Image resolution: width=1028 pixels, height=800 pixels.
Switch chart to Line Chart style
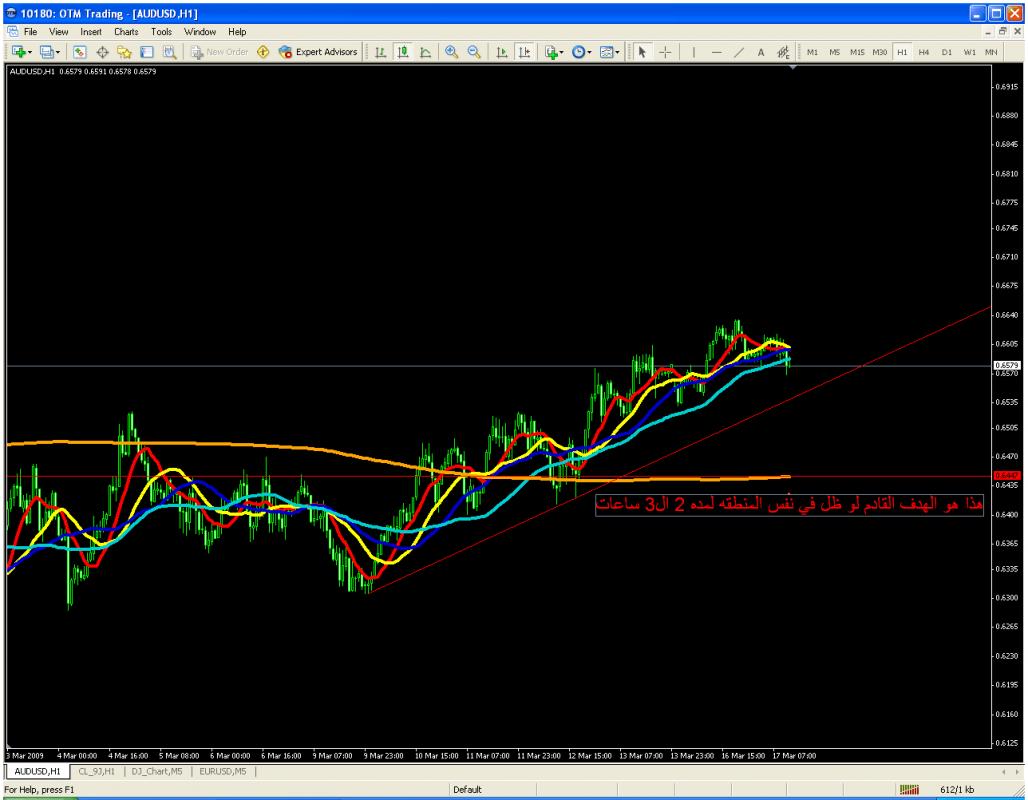point(425,52)
